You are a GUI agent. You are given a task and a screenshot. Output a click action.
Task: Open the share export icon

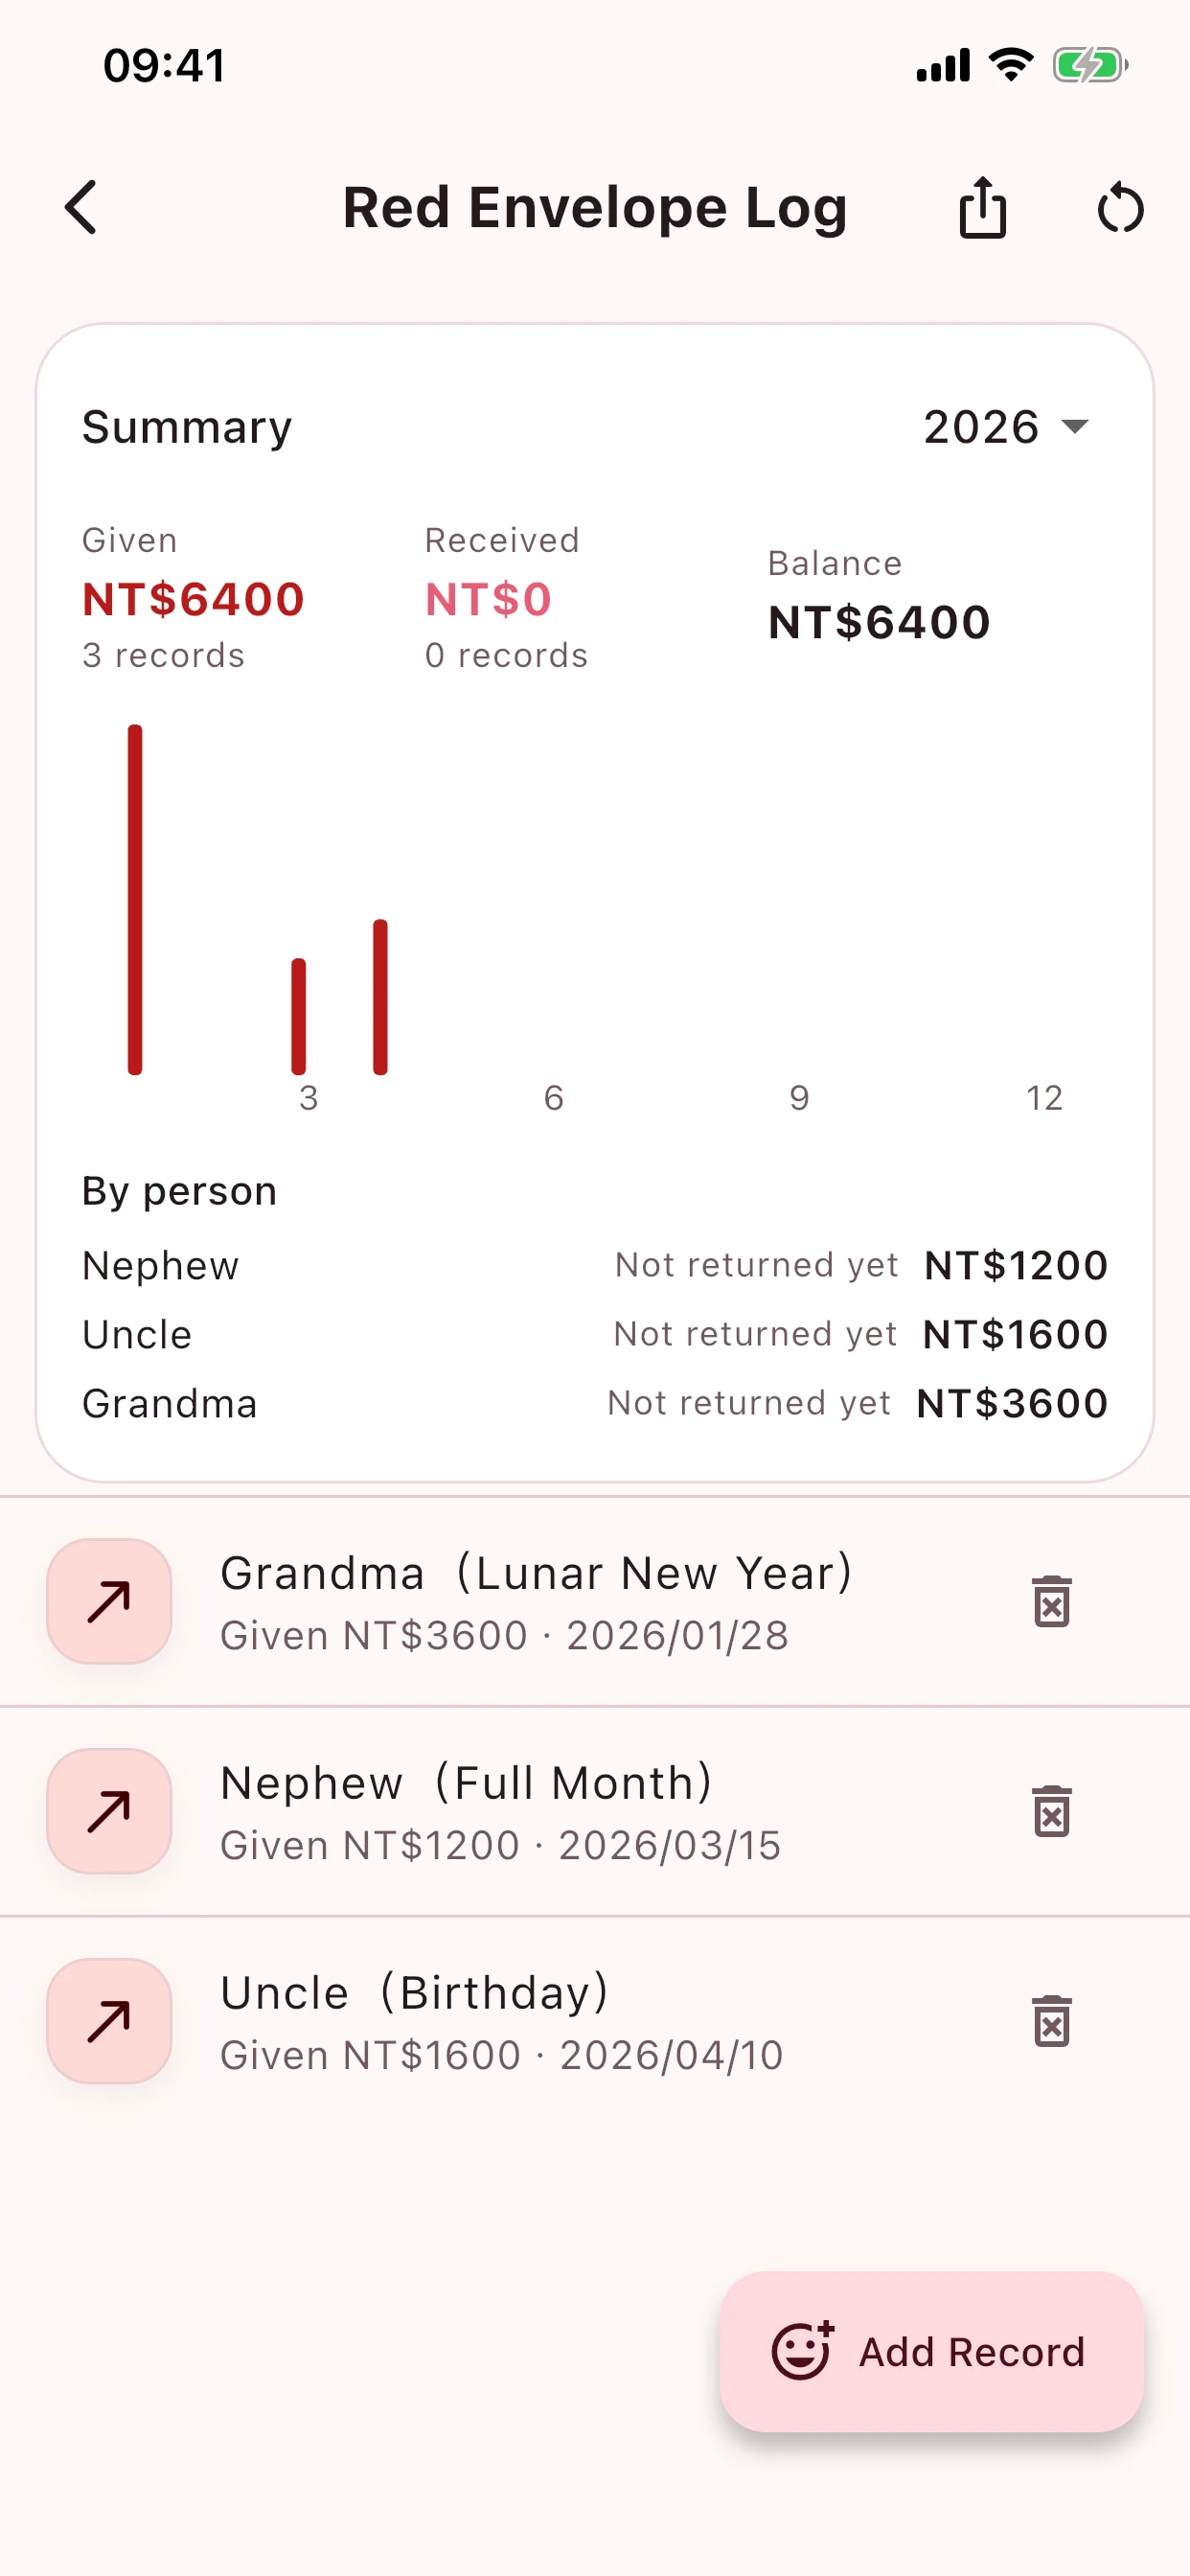pos(983,208)
